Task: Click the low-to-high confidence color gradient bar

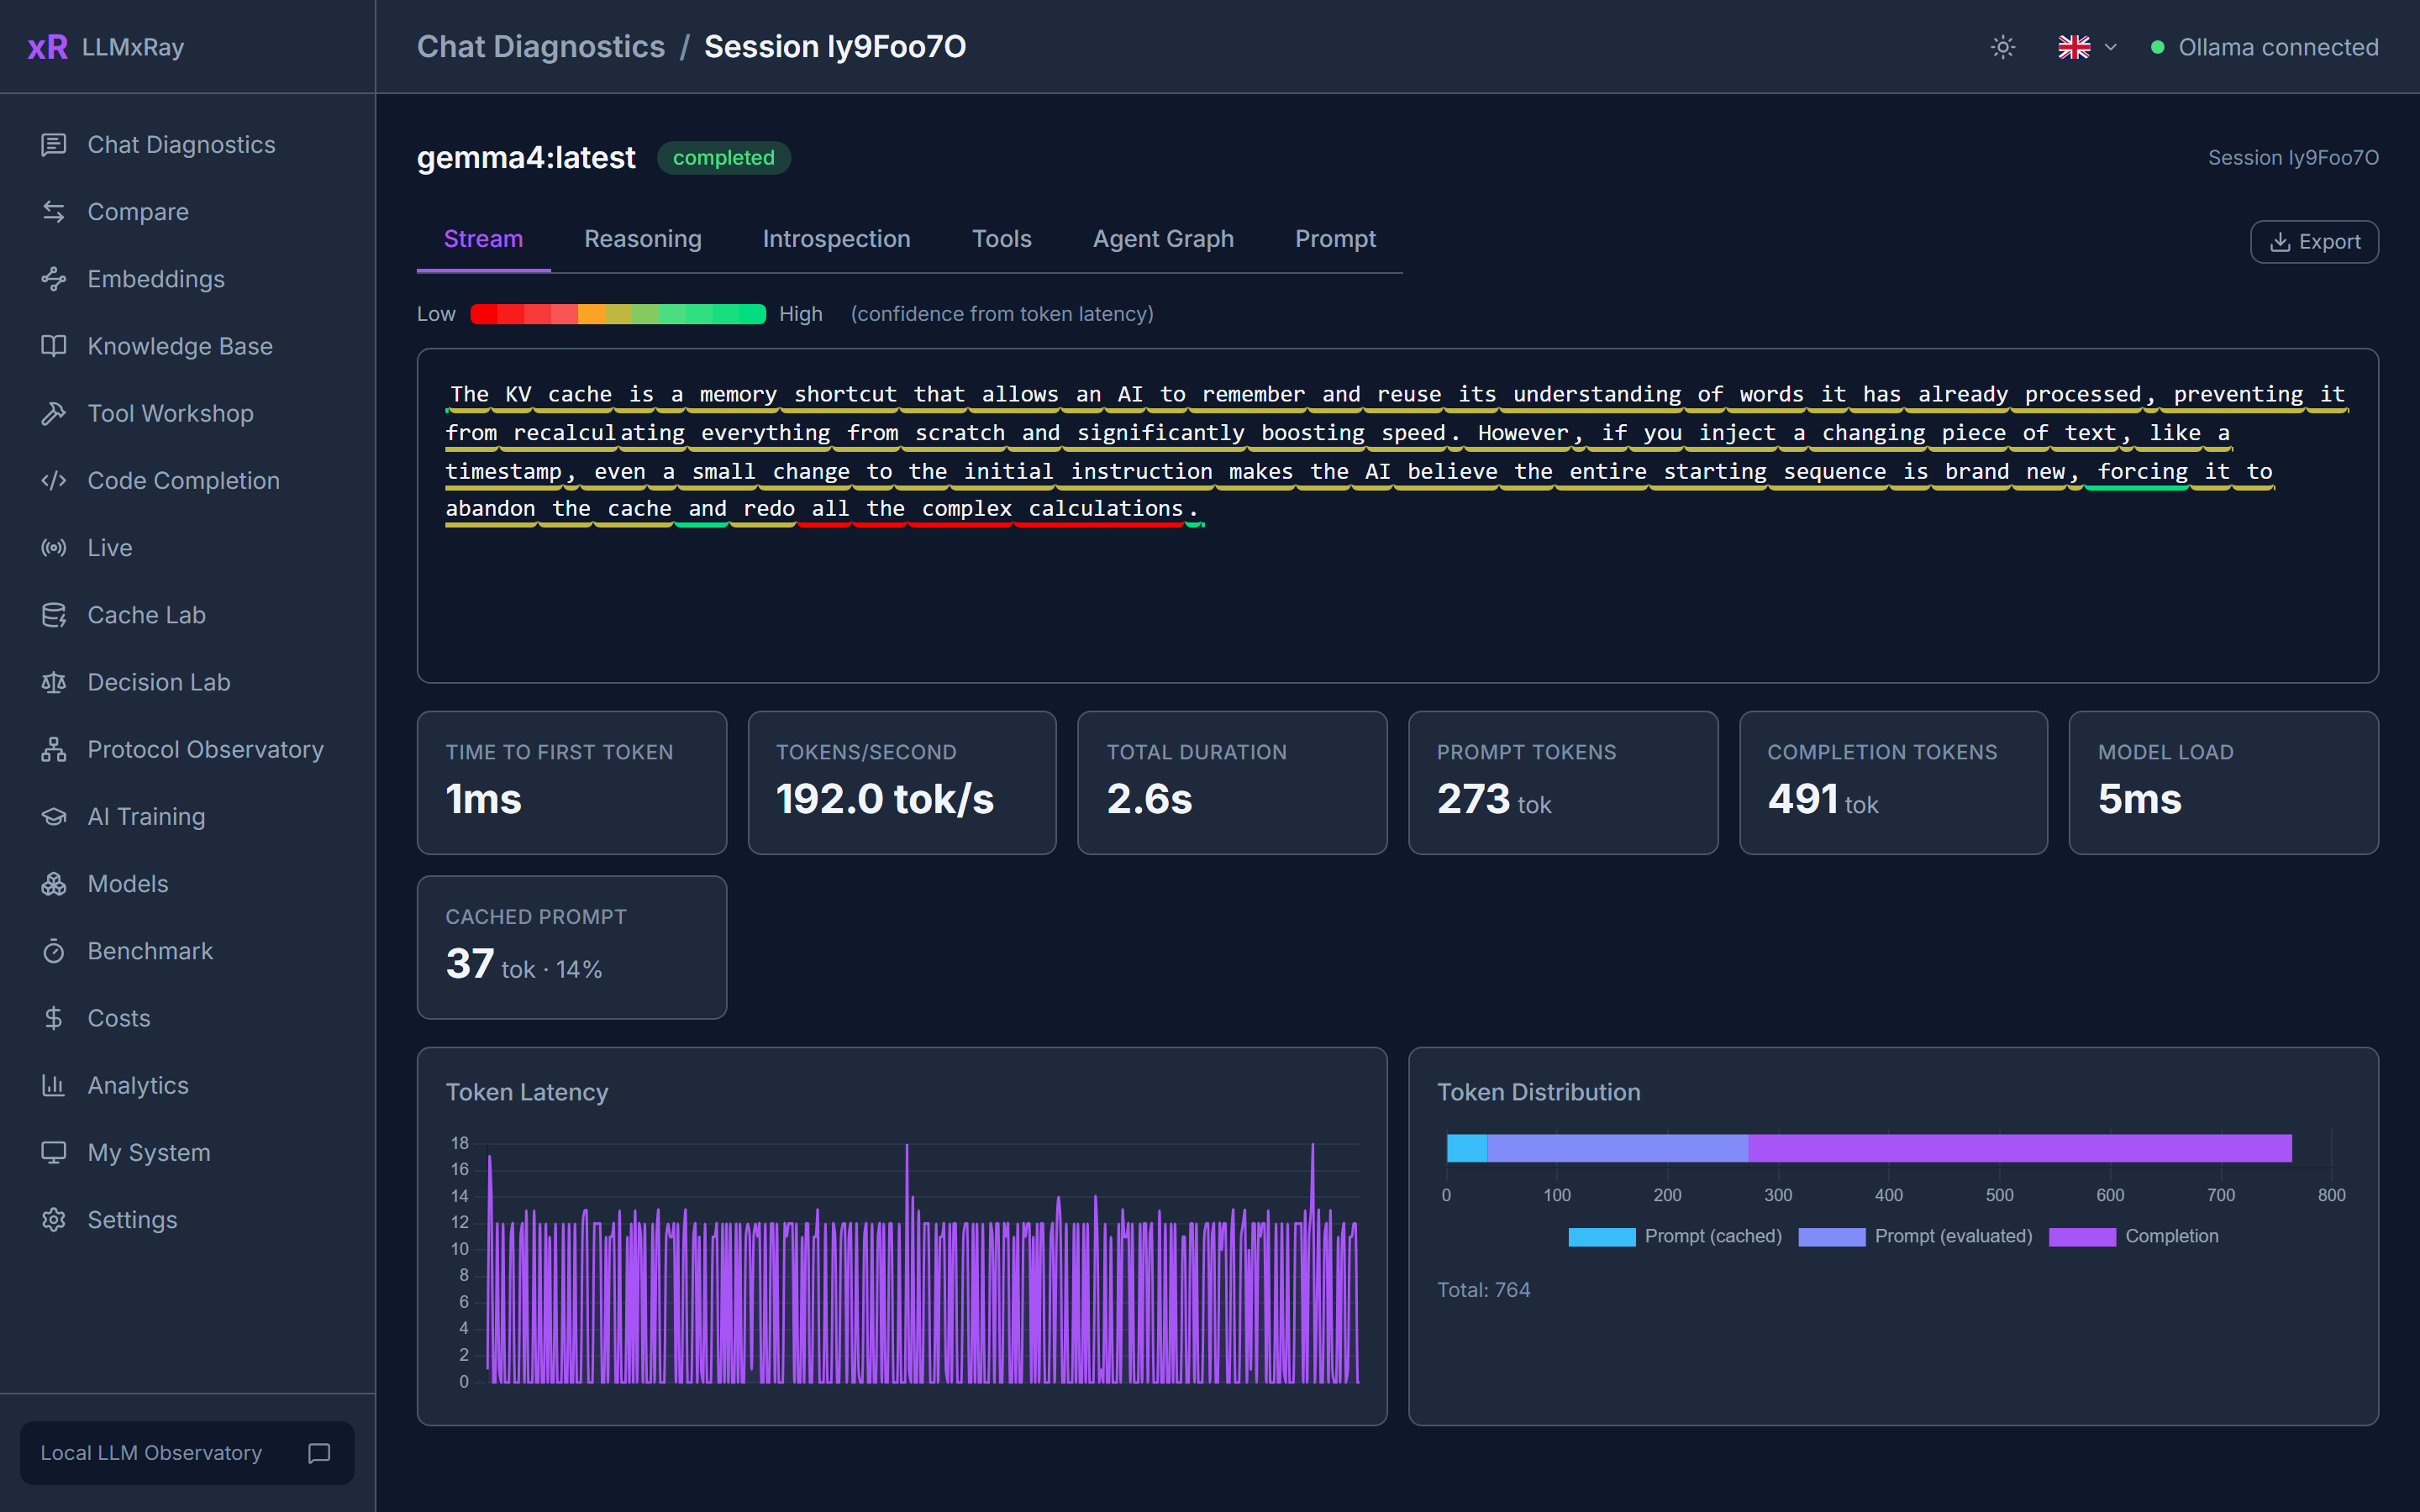Action: click(617, 314)
